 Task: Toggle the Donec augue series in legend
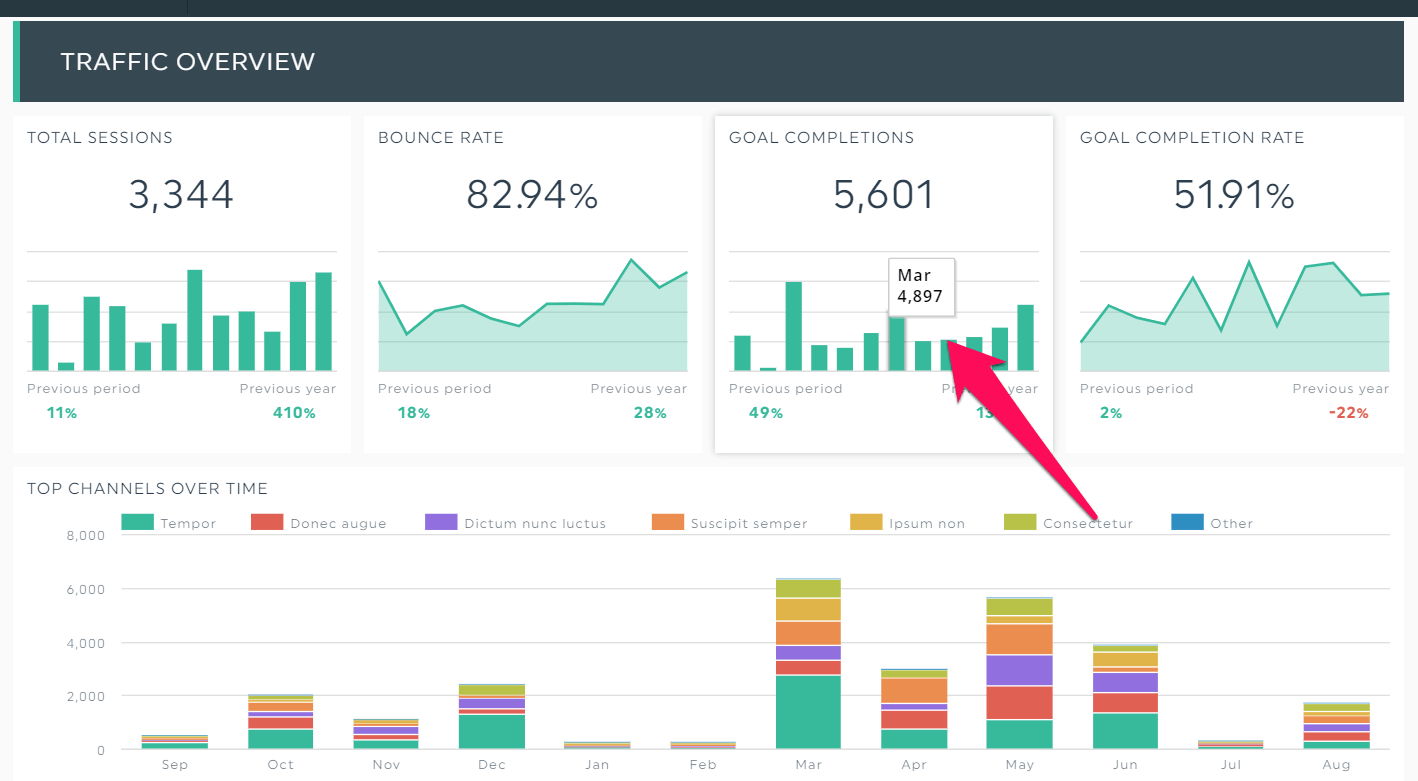[338, 523]
